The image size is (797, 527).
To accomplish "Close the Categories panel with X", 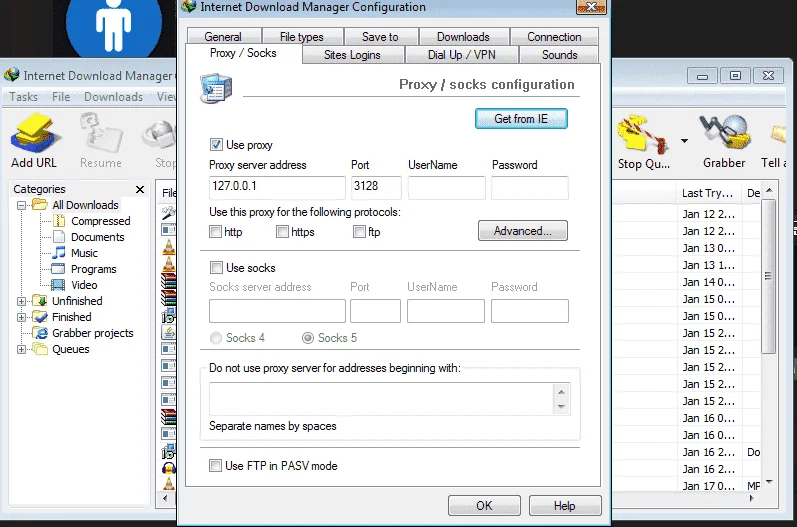I will coord(140,189).
